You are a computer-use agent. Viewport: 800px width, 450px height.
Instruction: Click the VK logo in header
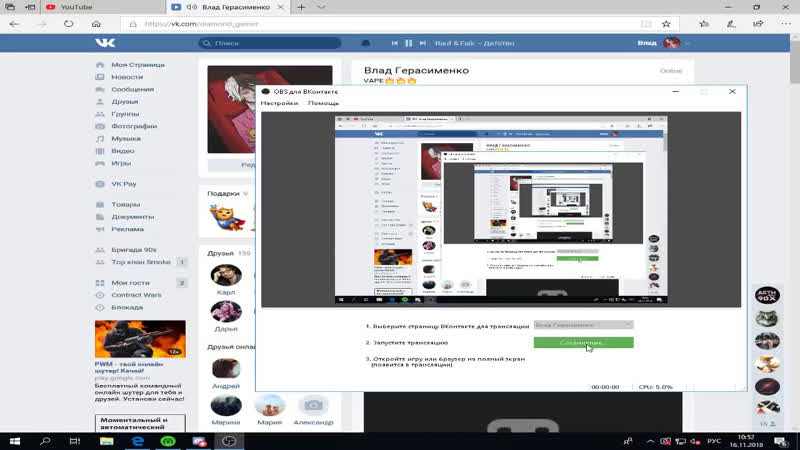(105, 43)
